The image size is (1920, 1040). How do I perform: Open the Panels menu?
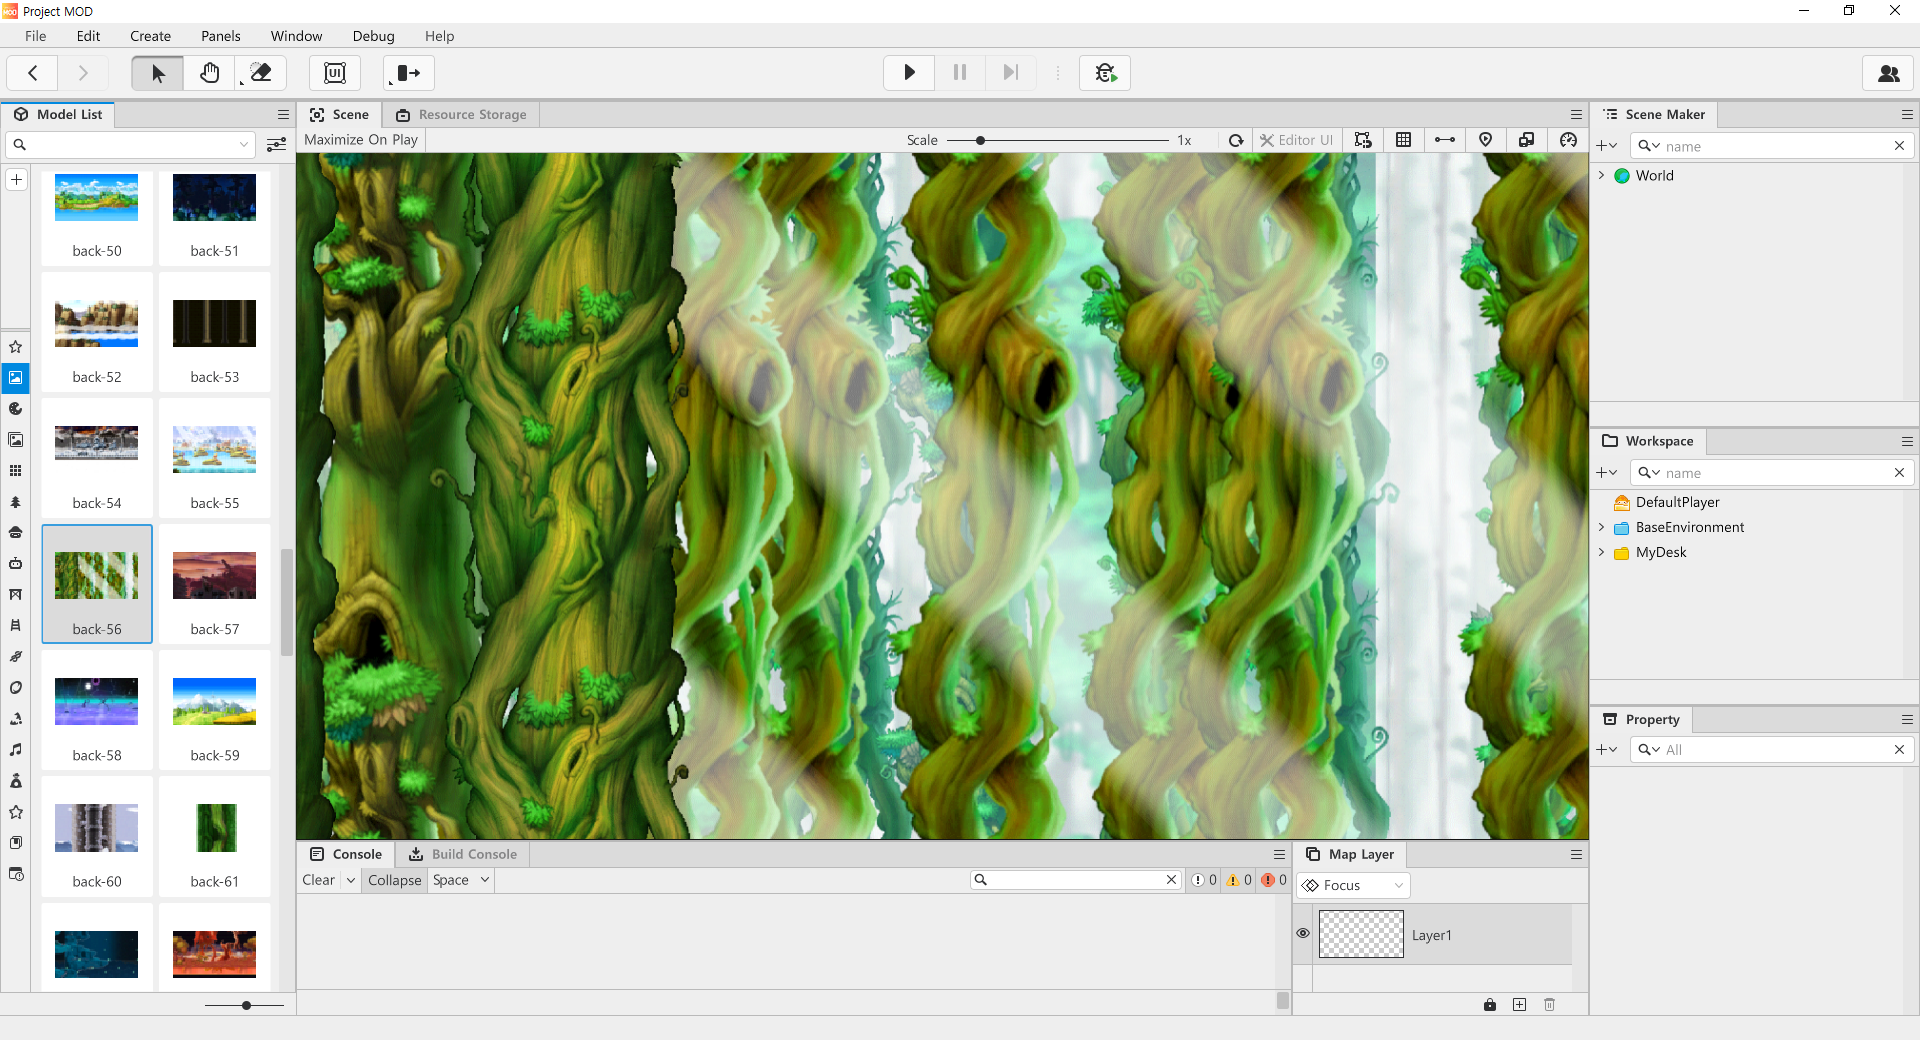(220, 36)
